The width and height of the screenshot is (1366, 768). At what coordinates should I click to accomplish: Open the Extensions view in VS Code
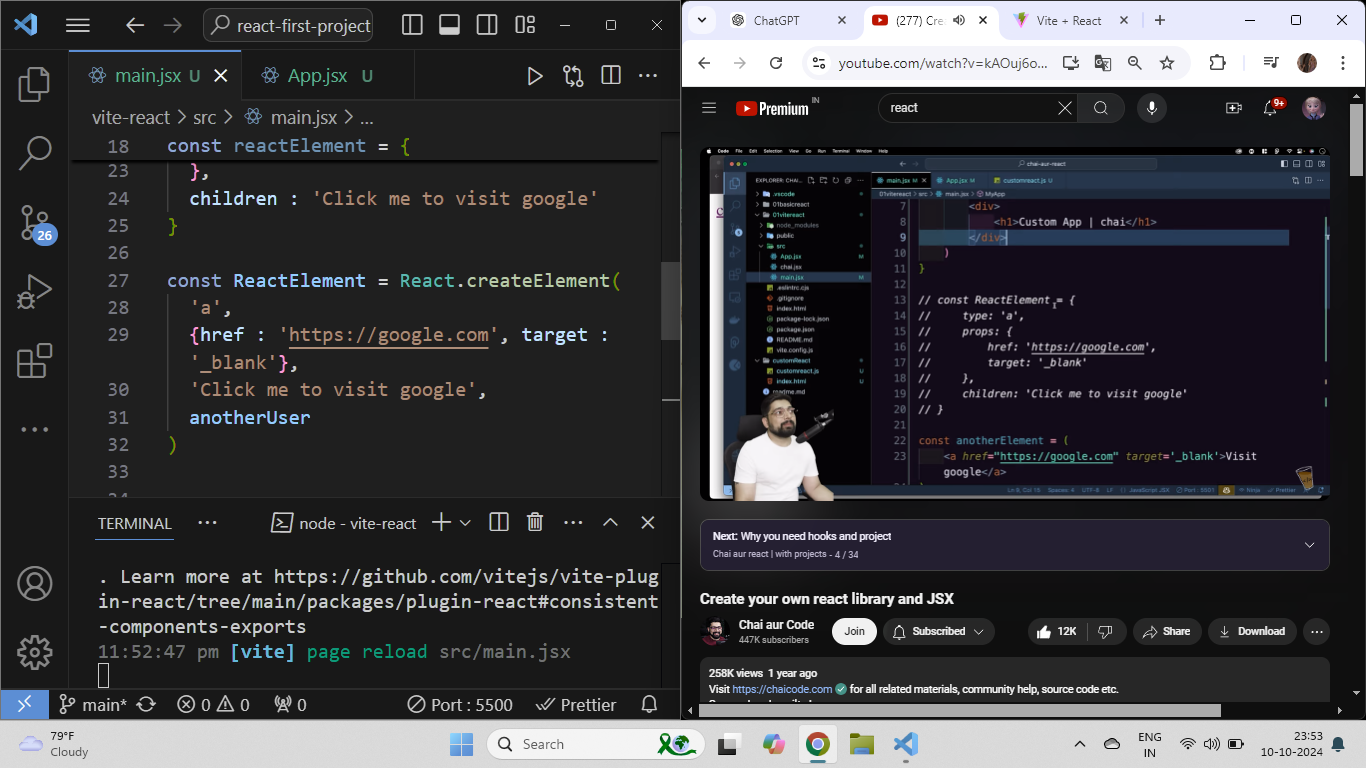coord(35,360)
